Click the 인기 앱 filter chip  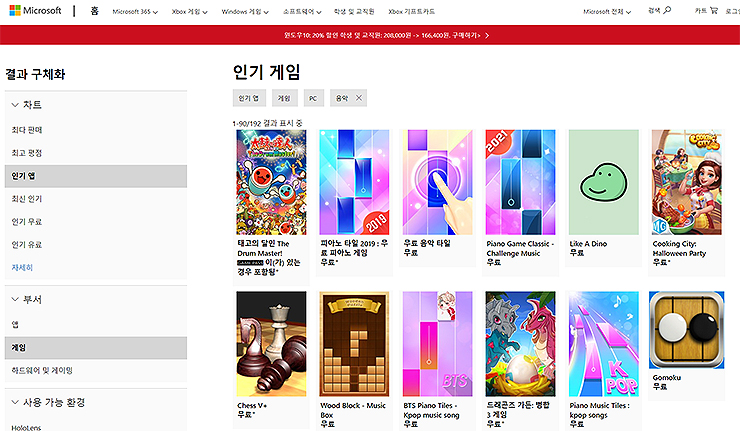(249, 98)
